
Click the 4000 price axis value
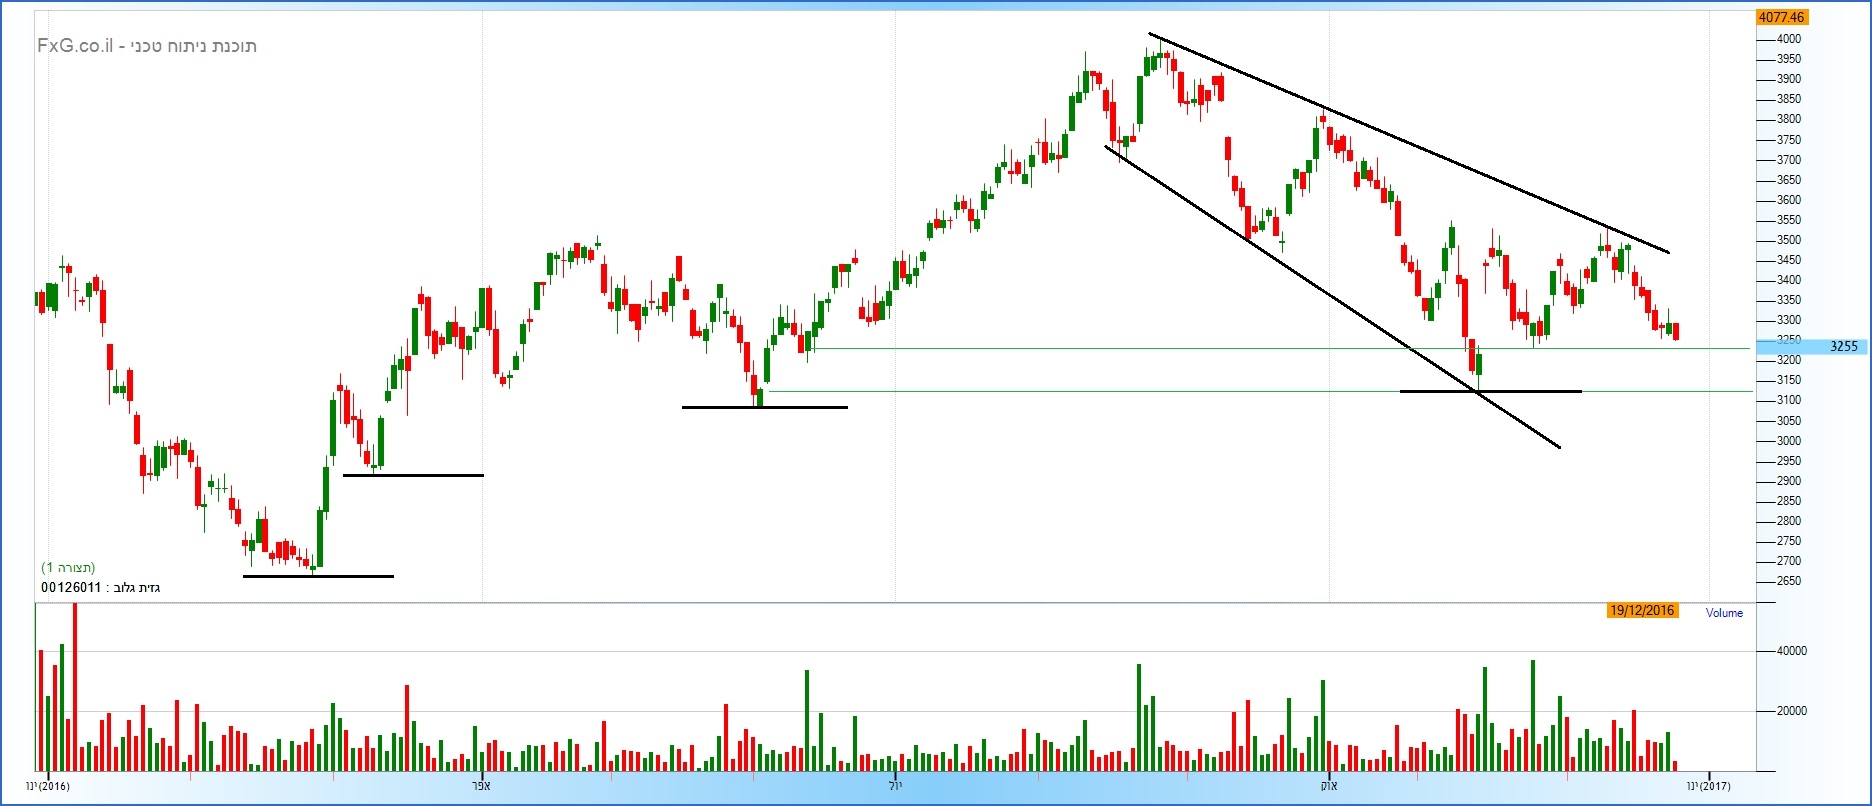[x=1789, y=39]
